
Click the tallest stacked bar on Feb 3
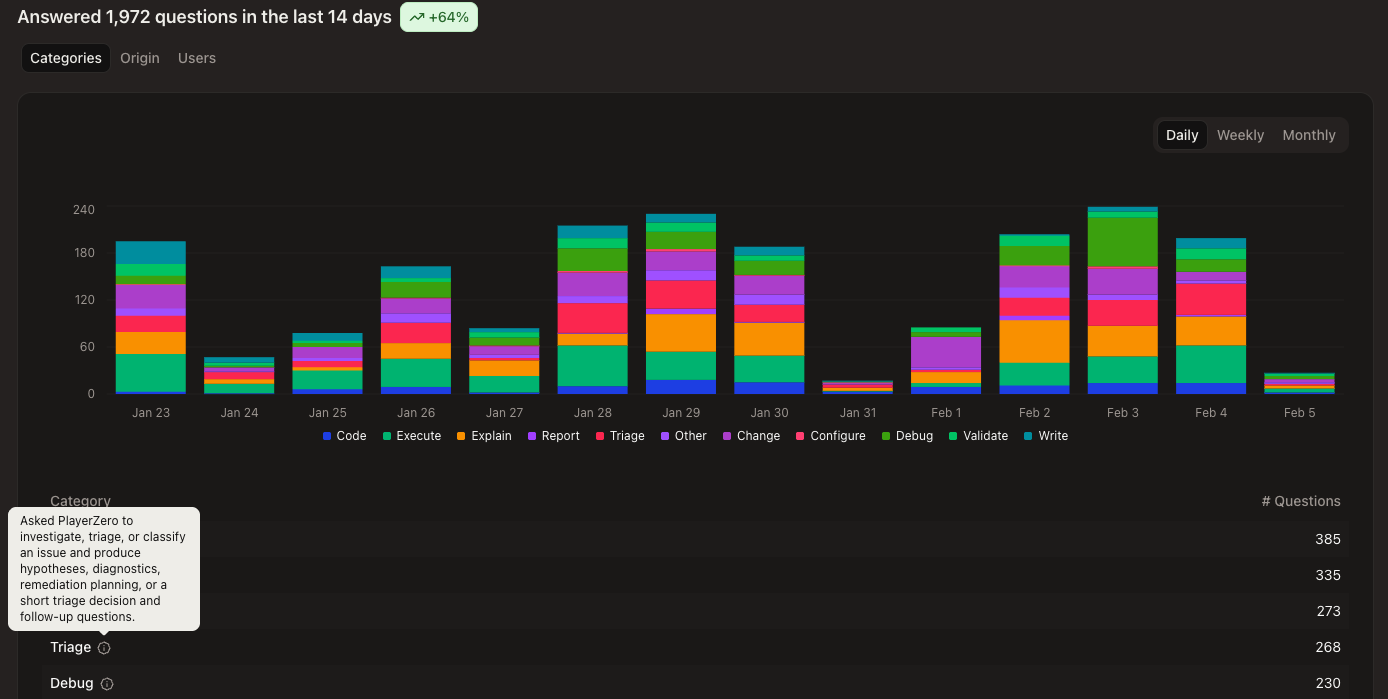click(1122, 300)
